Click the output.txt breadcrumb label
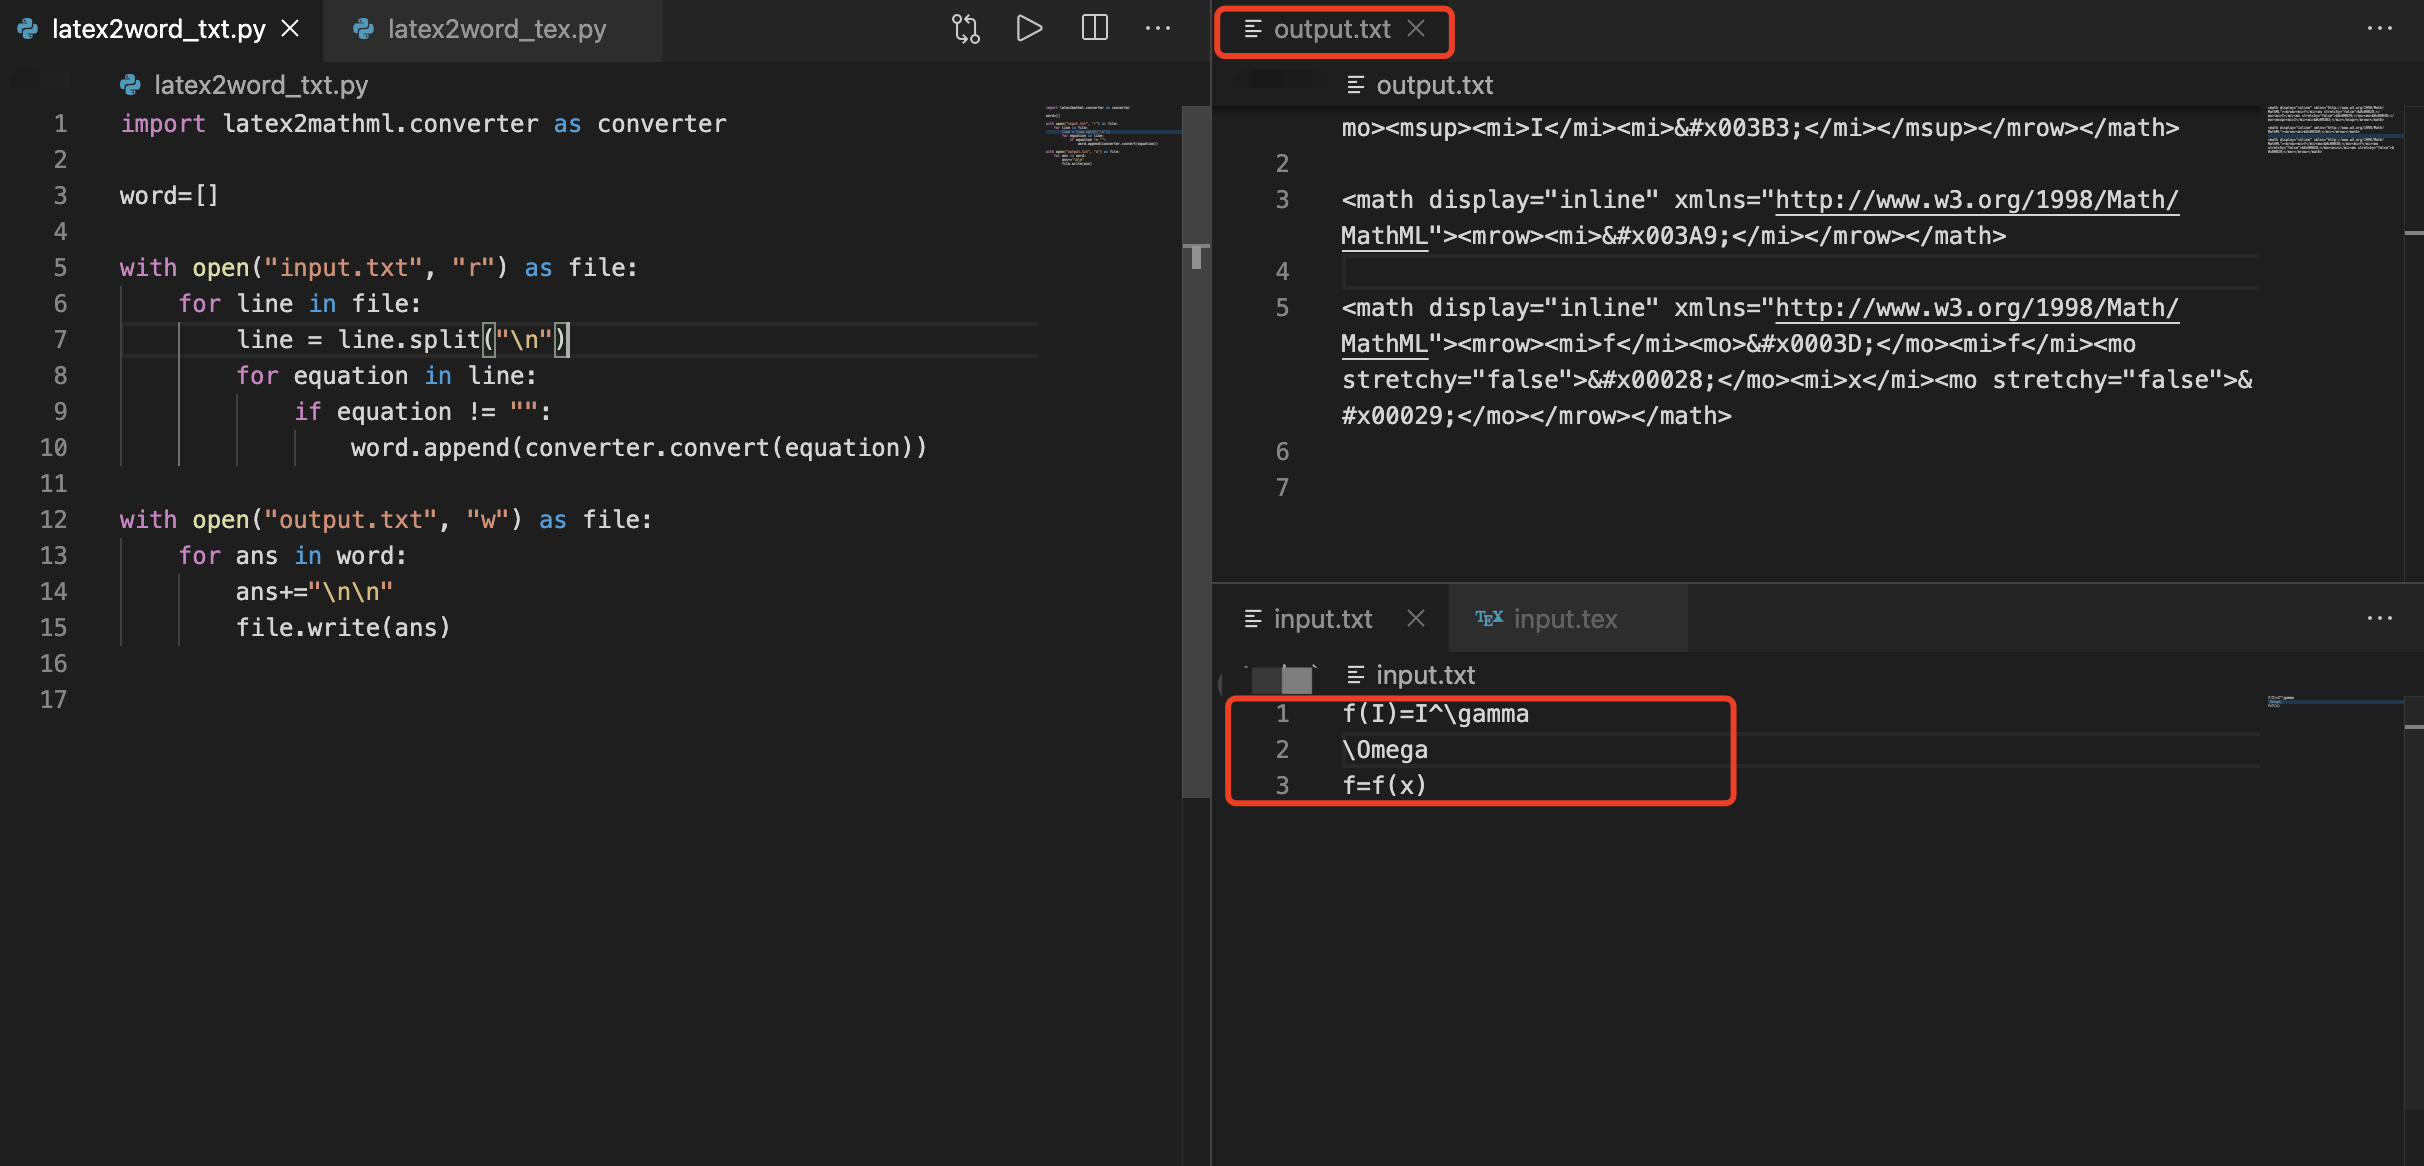2424x1166 pixels. coord(1433,85)
